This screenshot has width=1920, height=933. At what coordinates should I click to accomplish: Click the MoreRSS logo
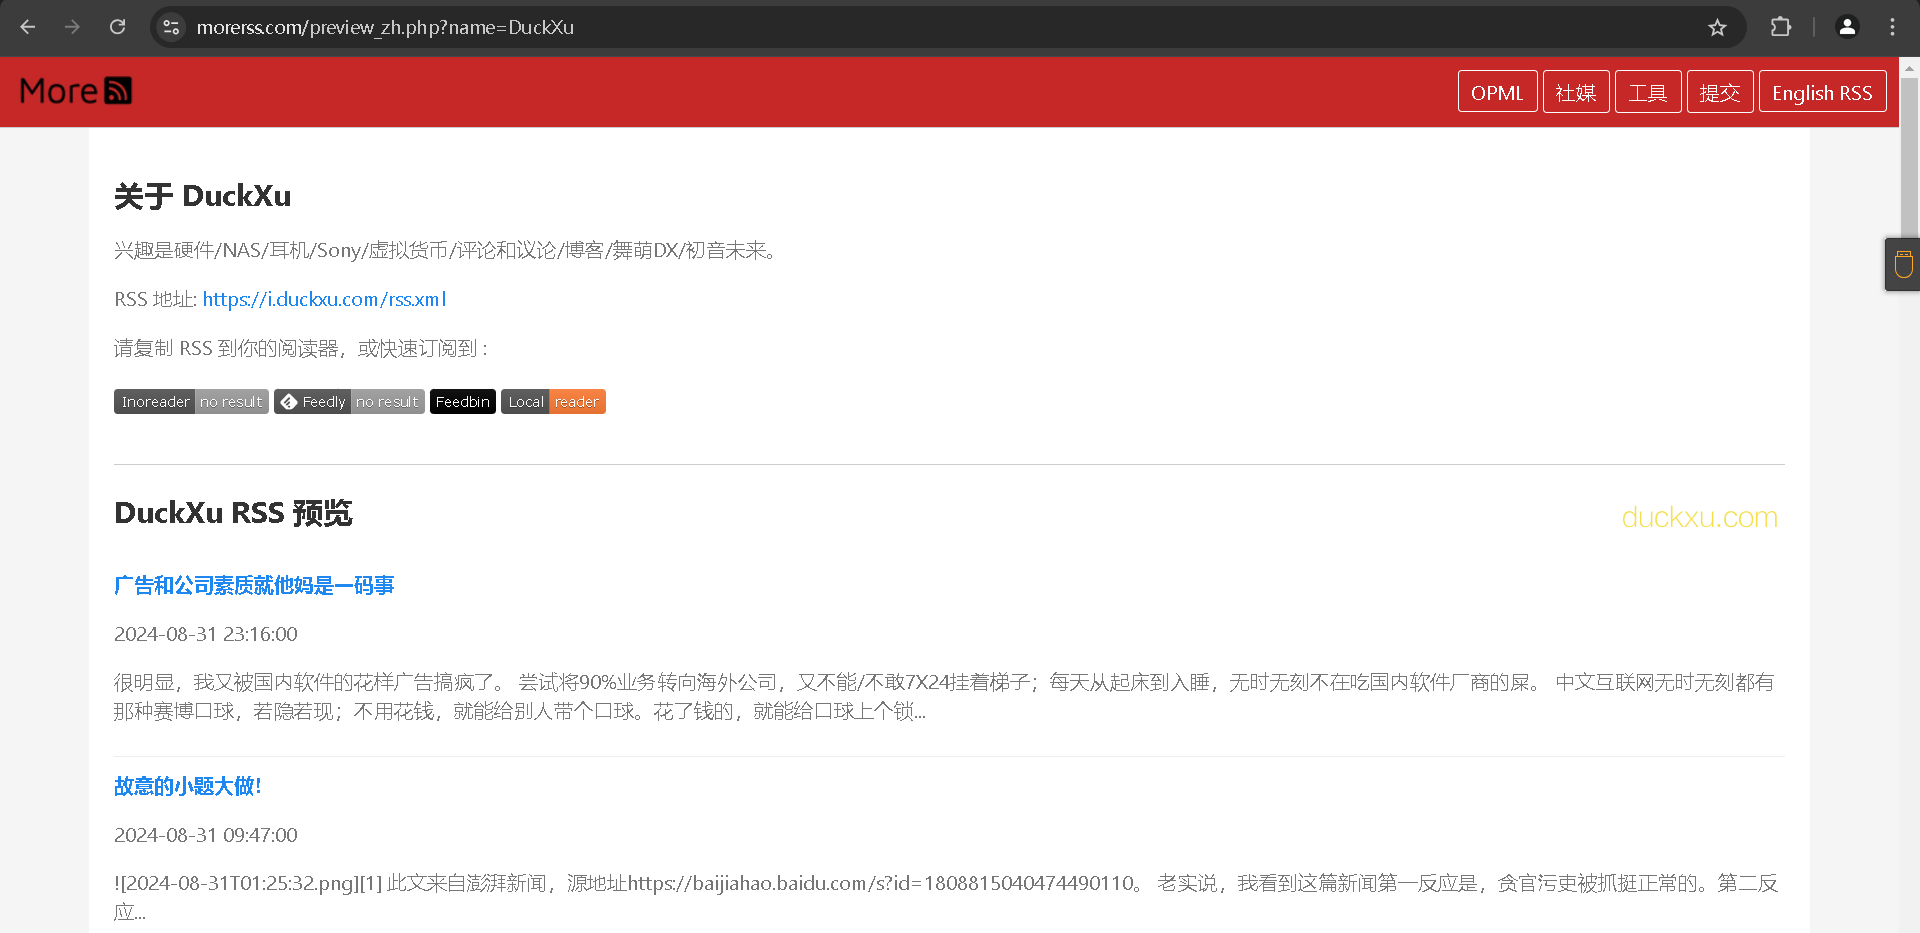tap(76, 92)
